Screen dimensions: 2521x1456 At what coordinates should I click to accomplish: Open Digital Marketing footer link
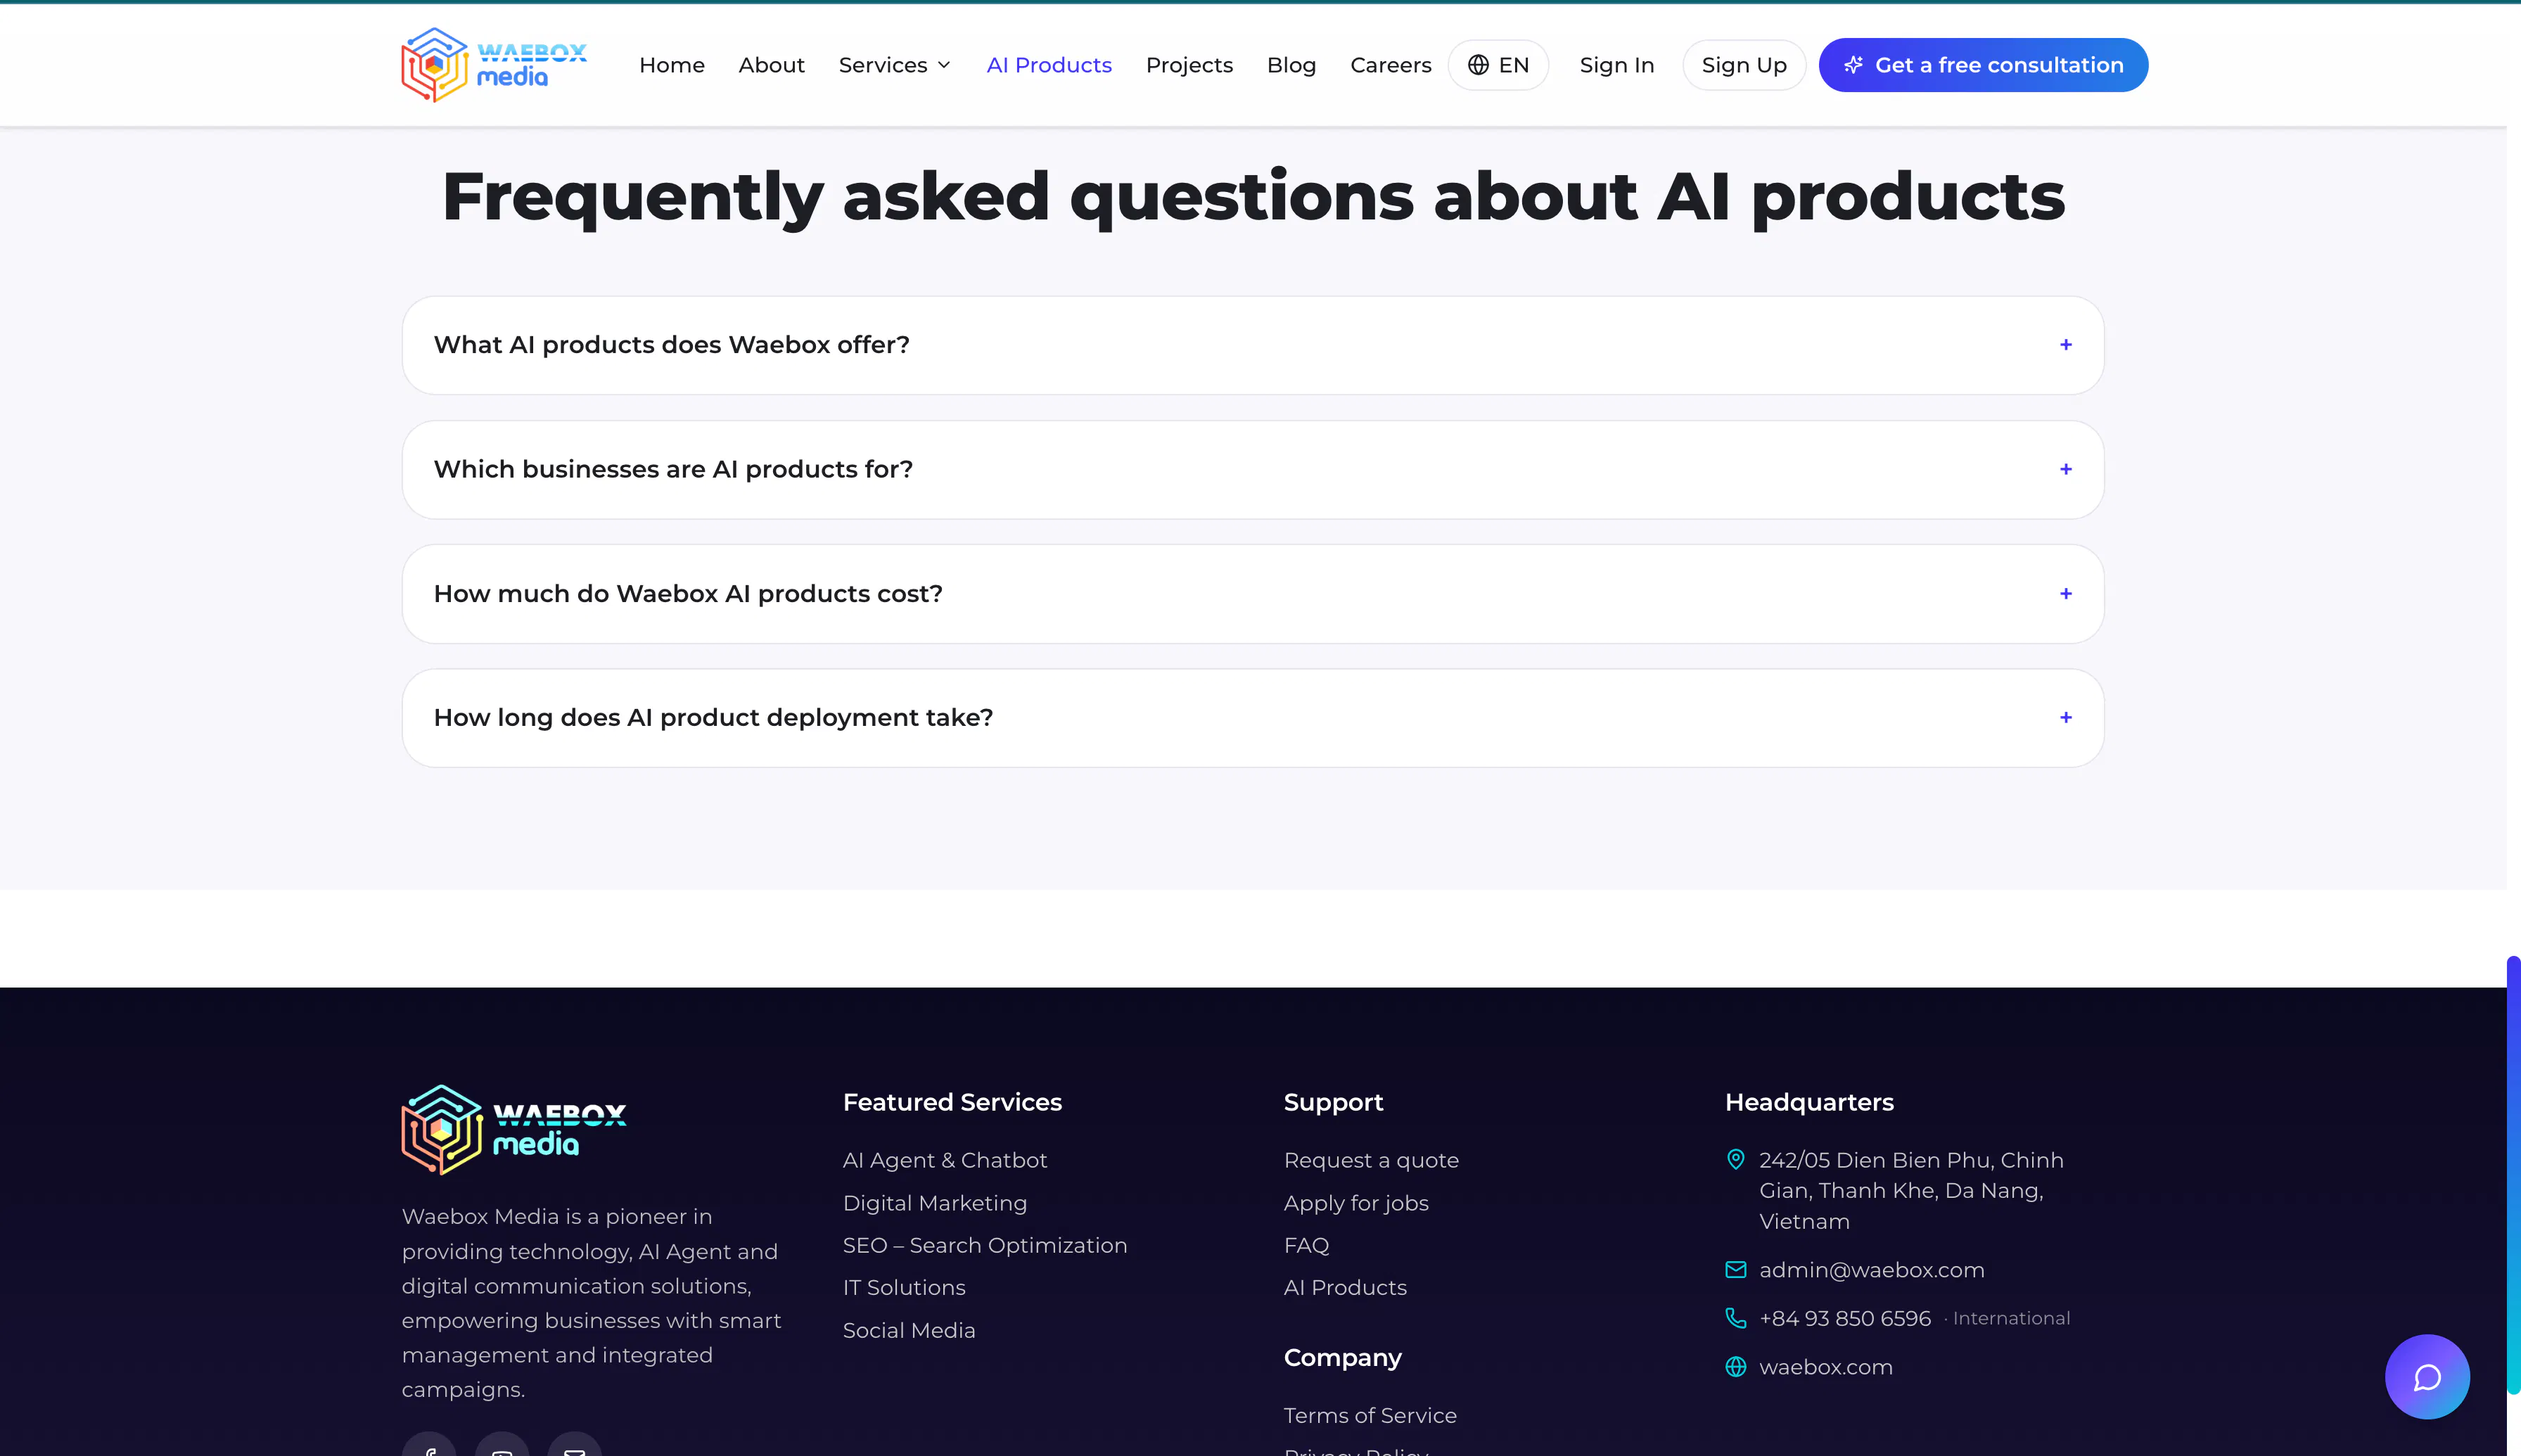[935, 1203]
